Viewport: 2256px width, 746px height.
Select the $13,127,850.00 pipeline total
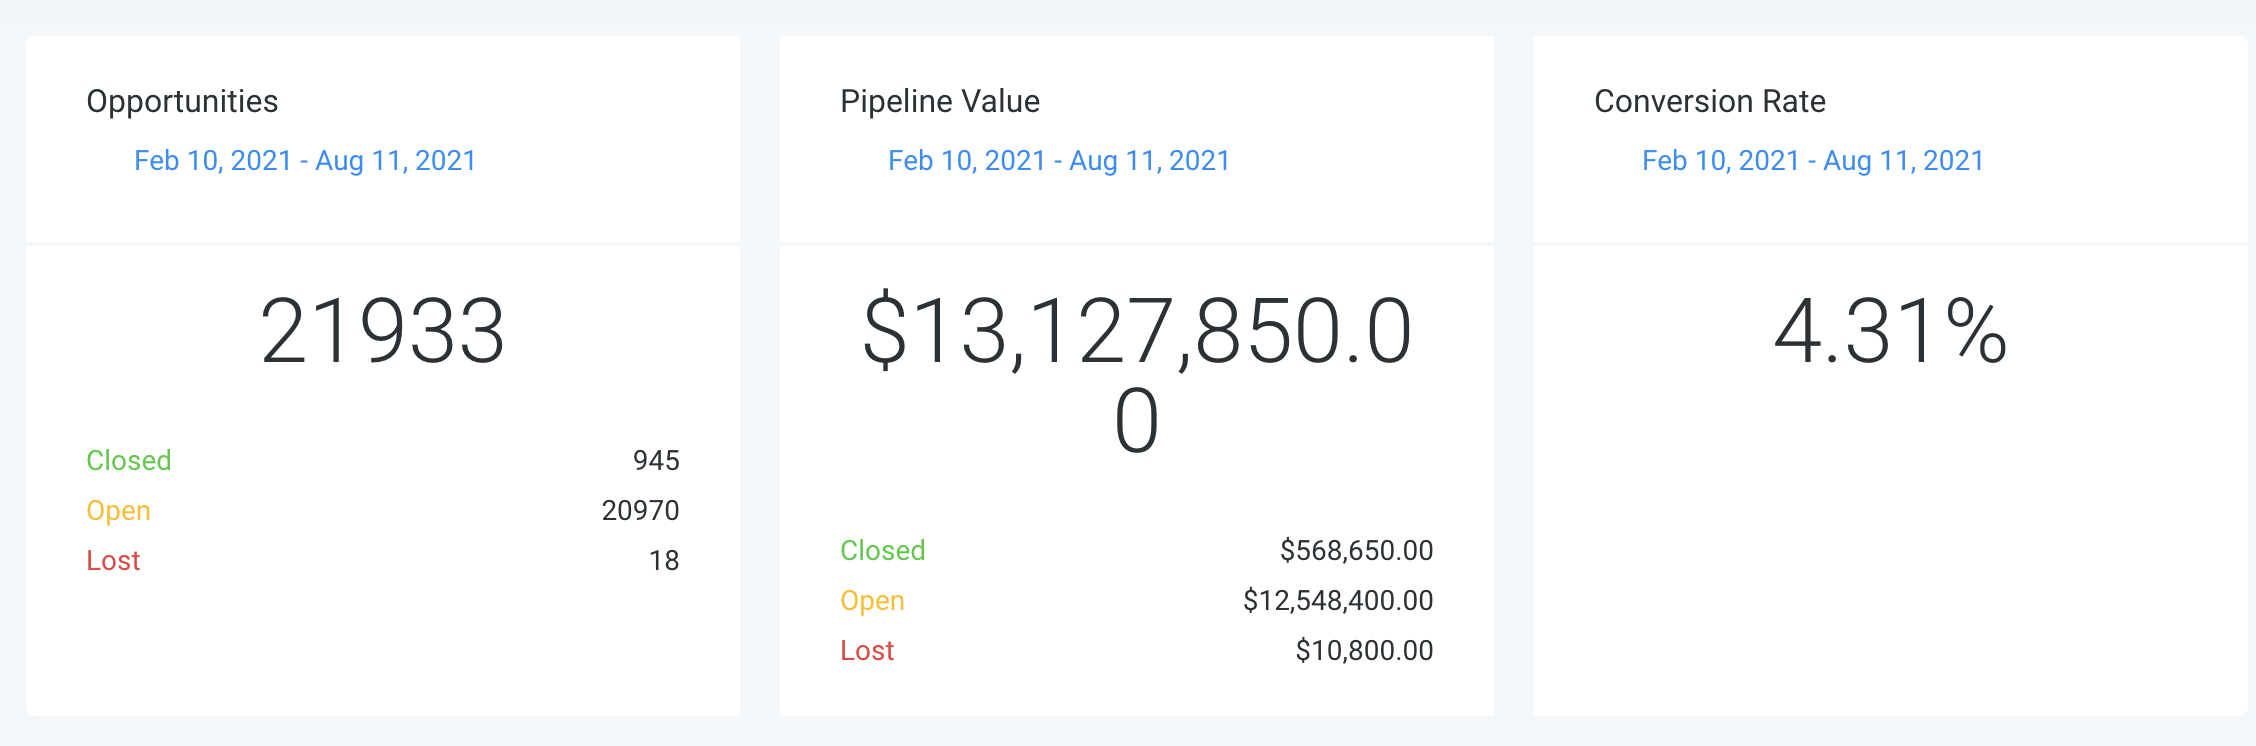[1137, 375]
